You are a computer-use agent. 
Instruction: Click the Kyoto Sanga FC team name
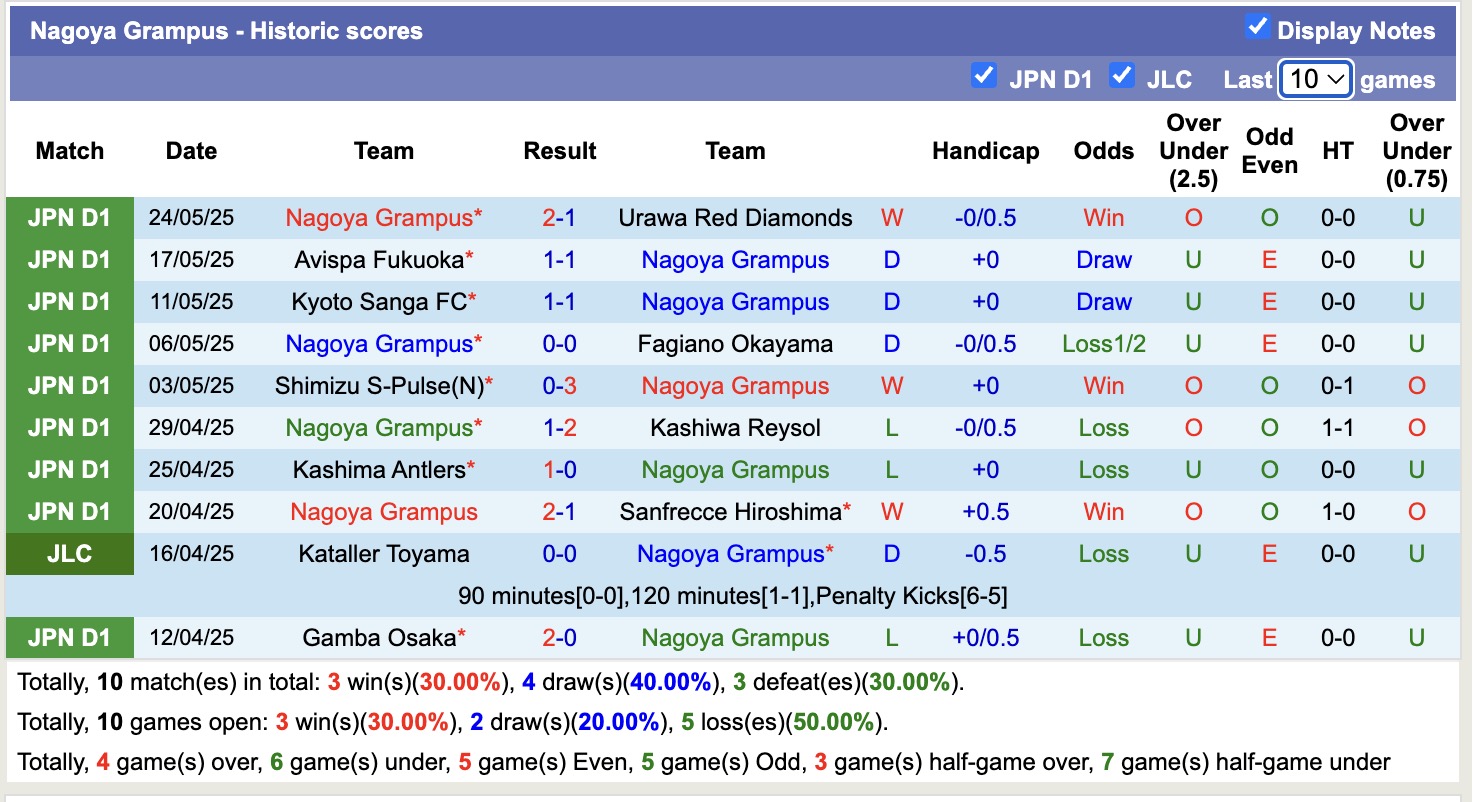click(x=379, y=302)
